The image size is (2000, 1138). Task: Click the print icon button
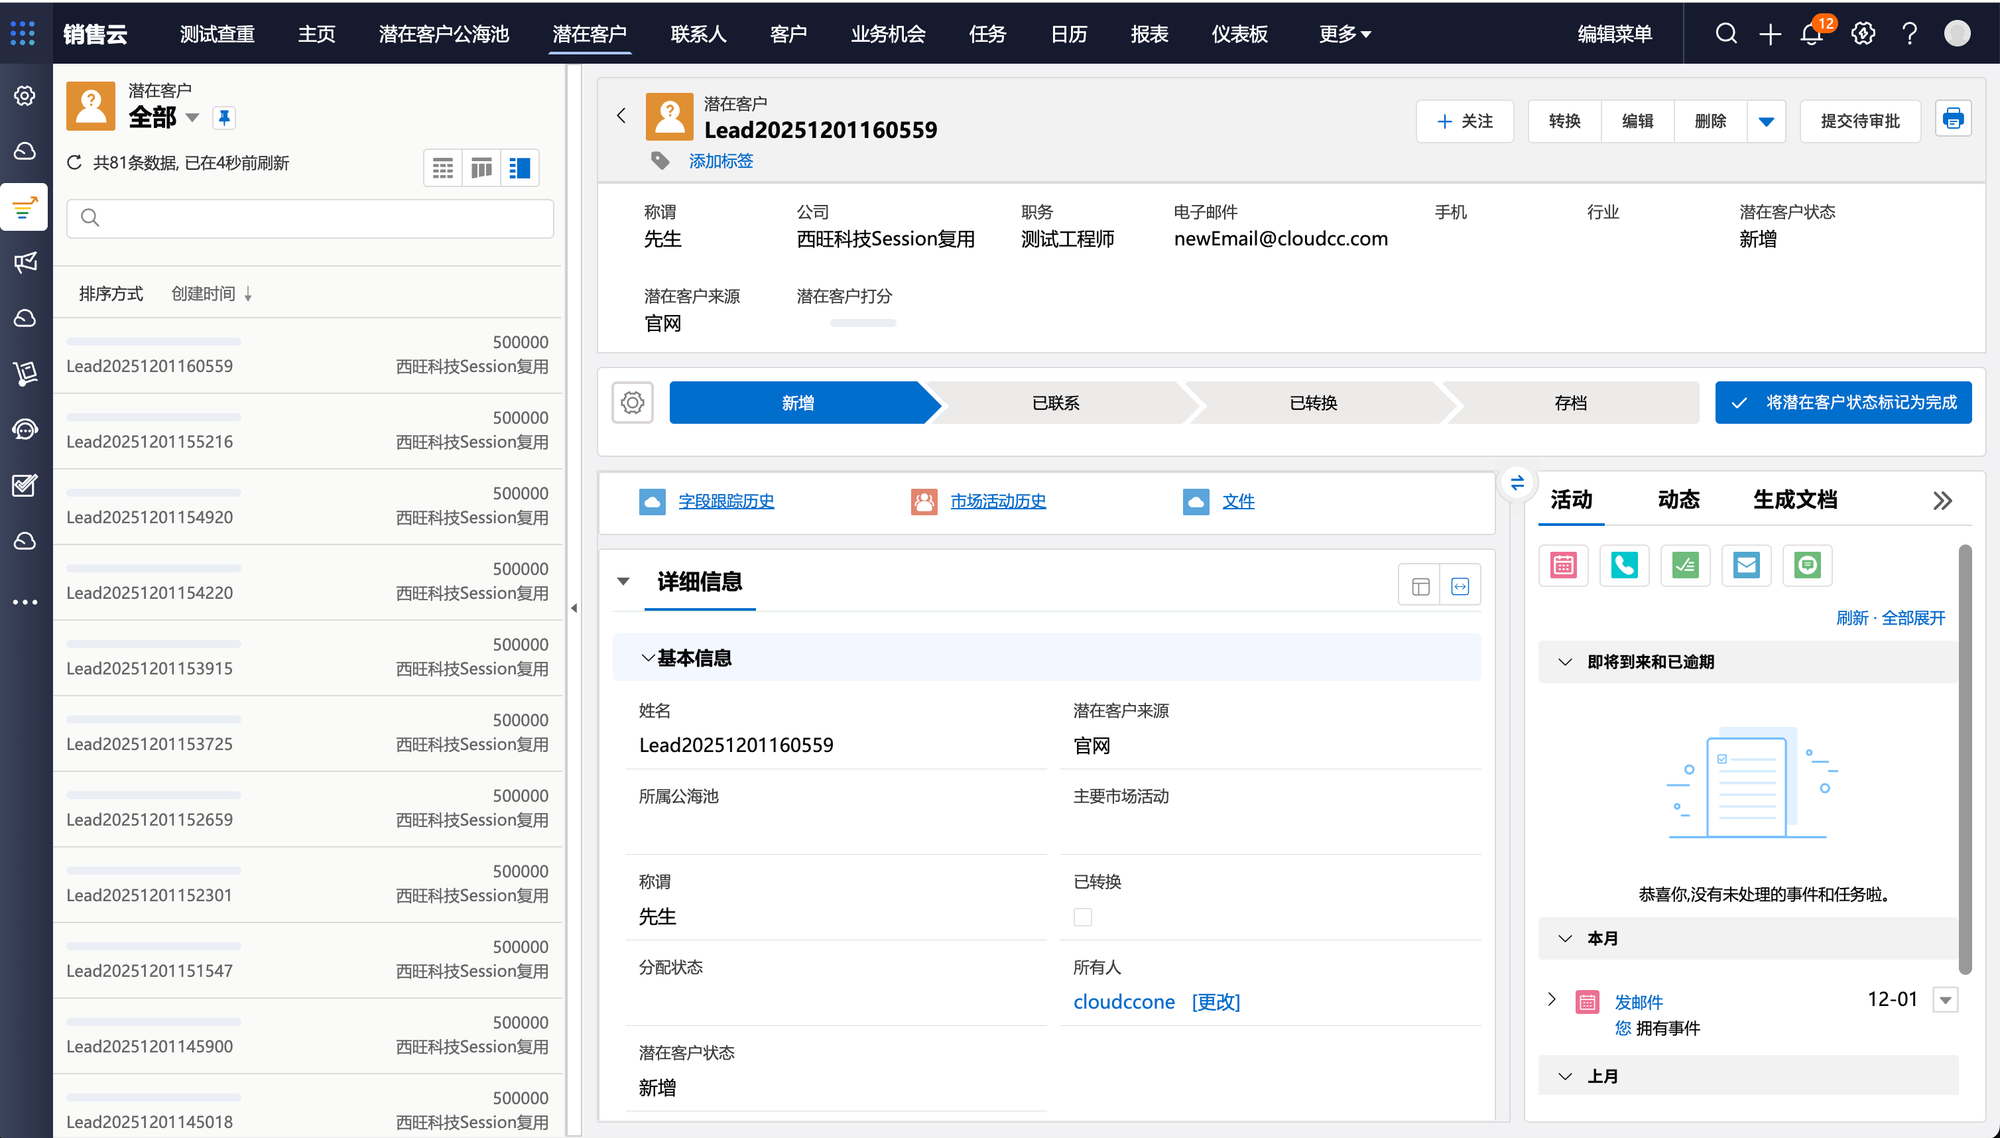[x=1953, y=120]
